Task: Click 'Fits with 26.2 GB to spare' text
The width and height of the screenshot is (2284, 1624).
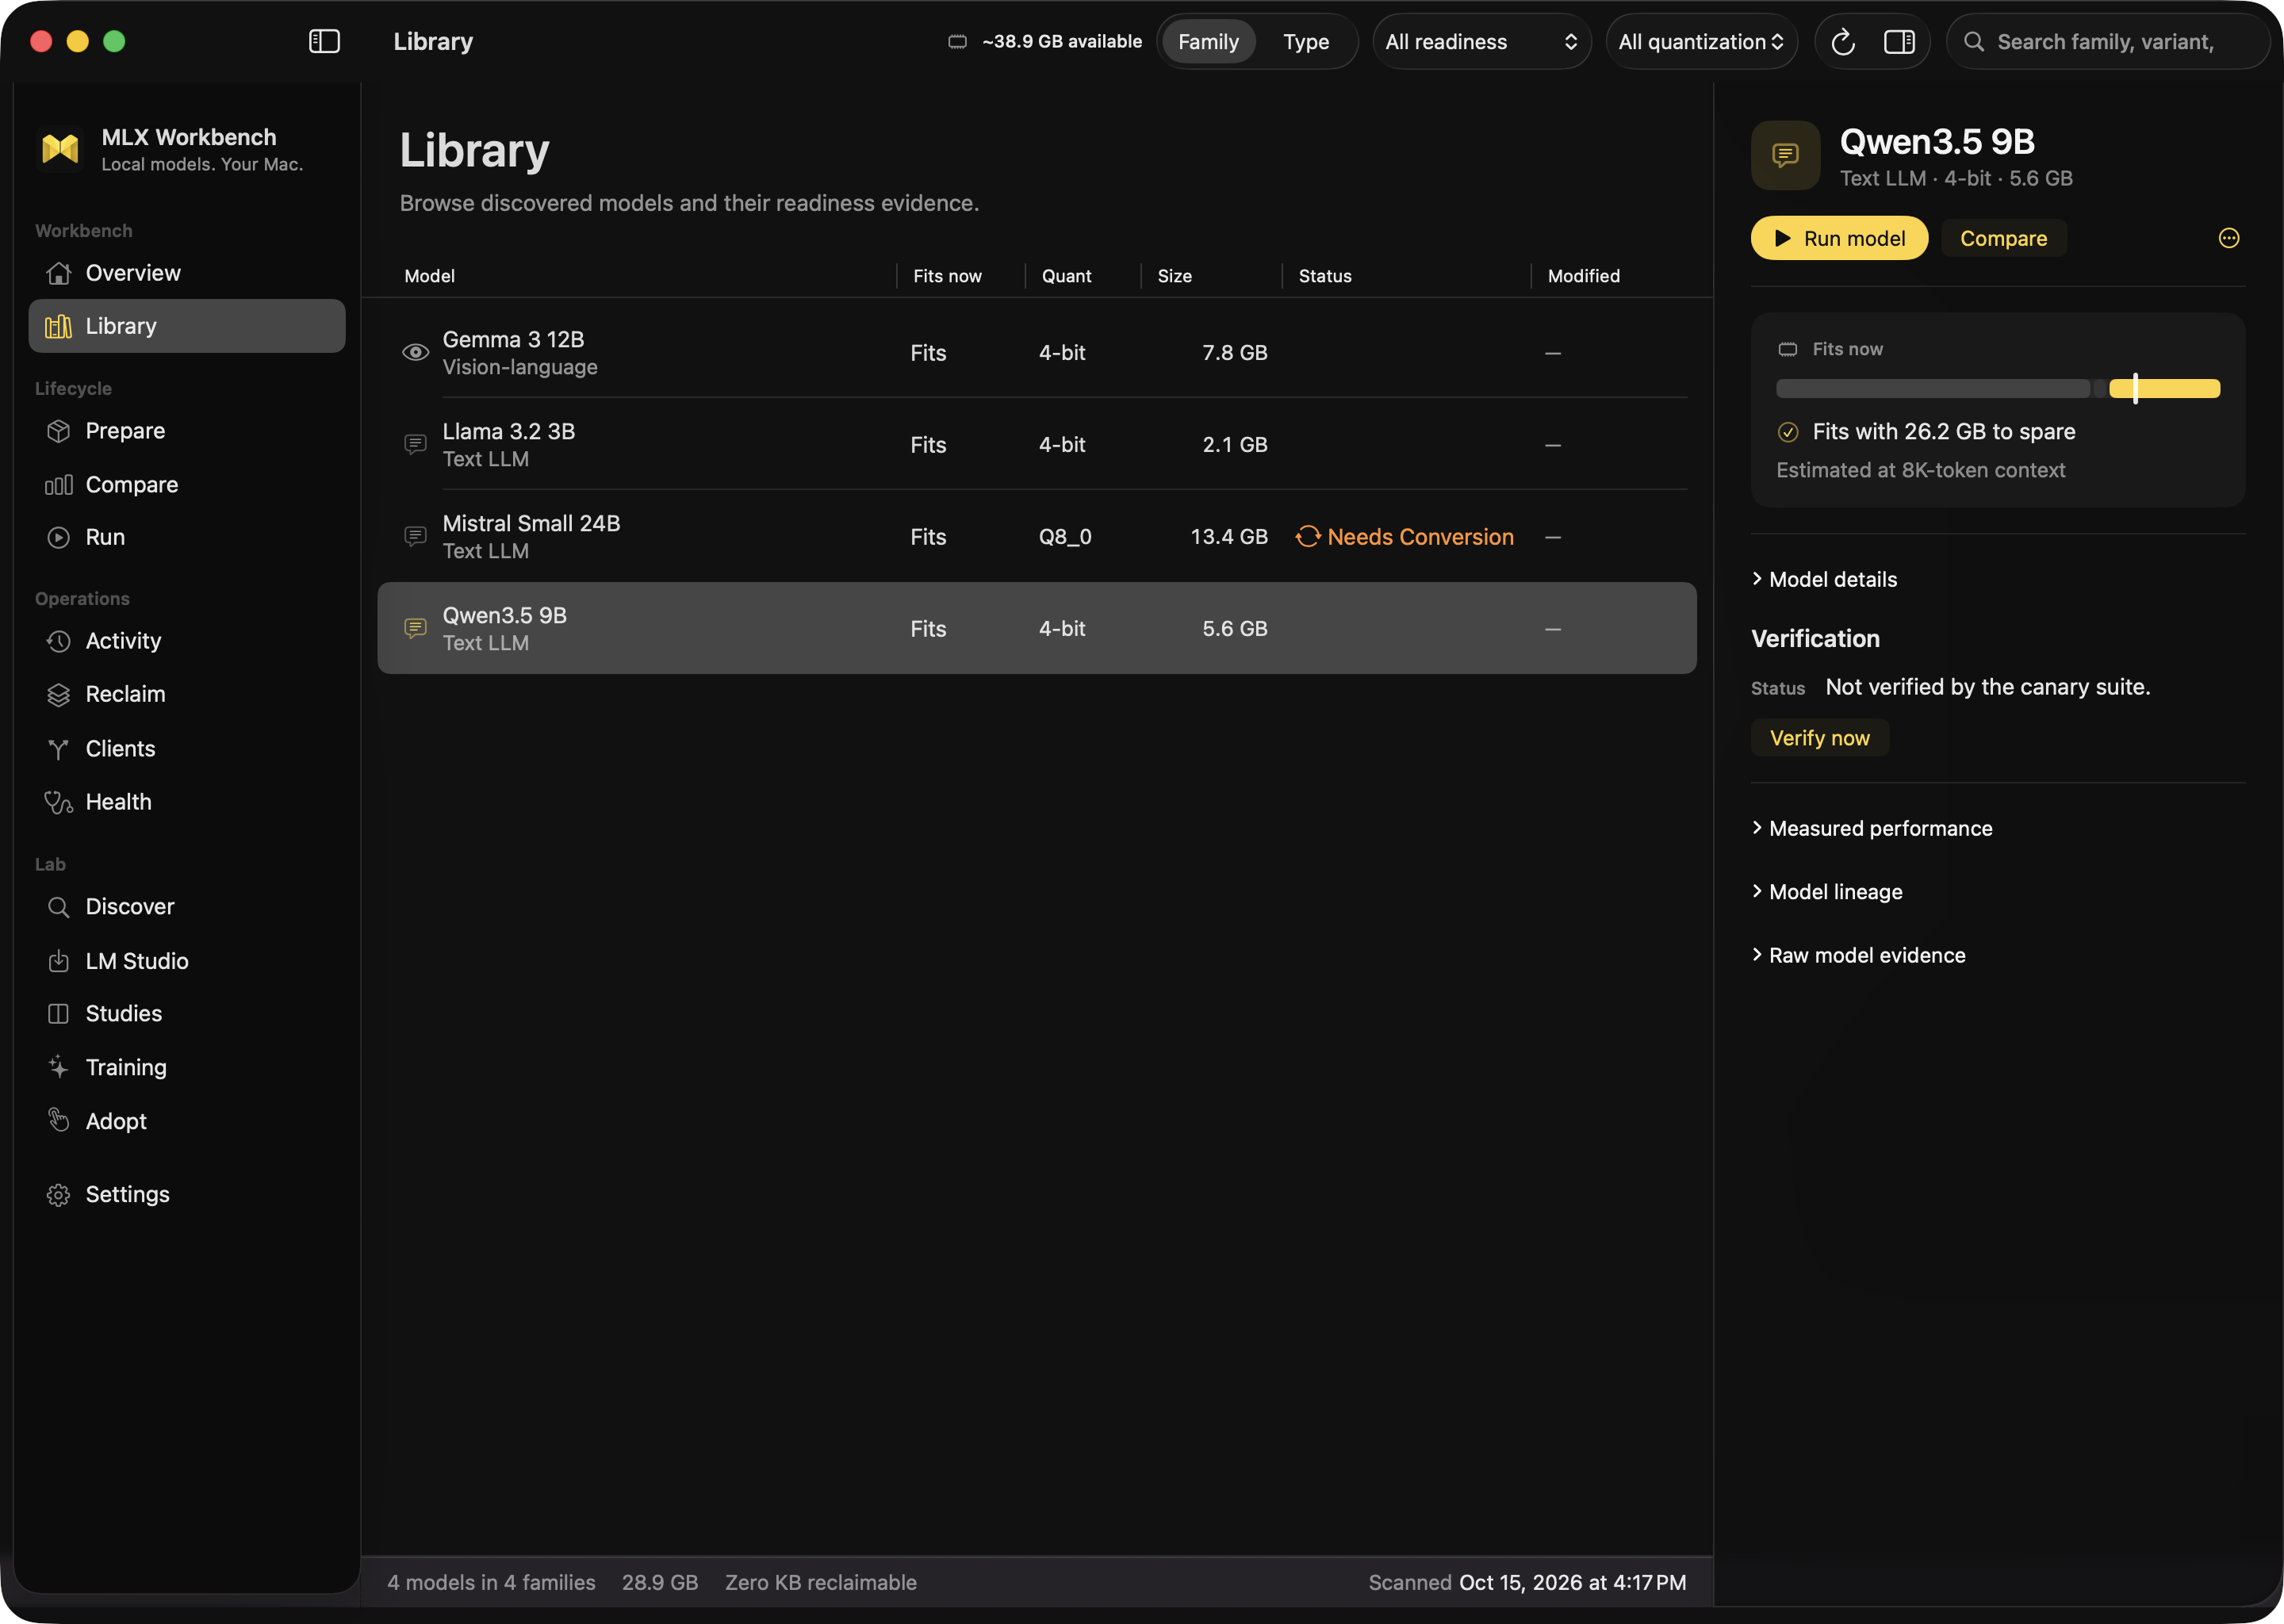Action: (1943, 432)
